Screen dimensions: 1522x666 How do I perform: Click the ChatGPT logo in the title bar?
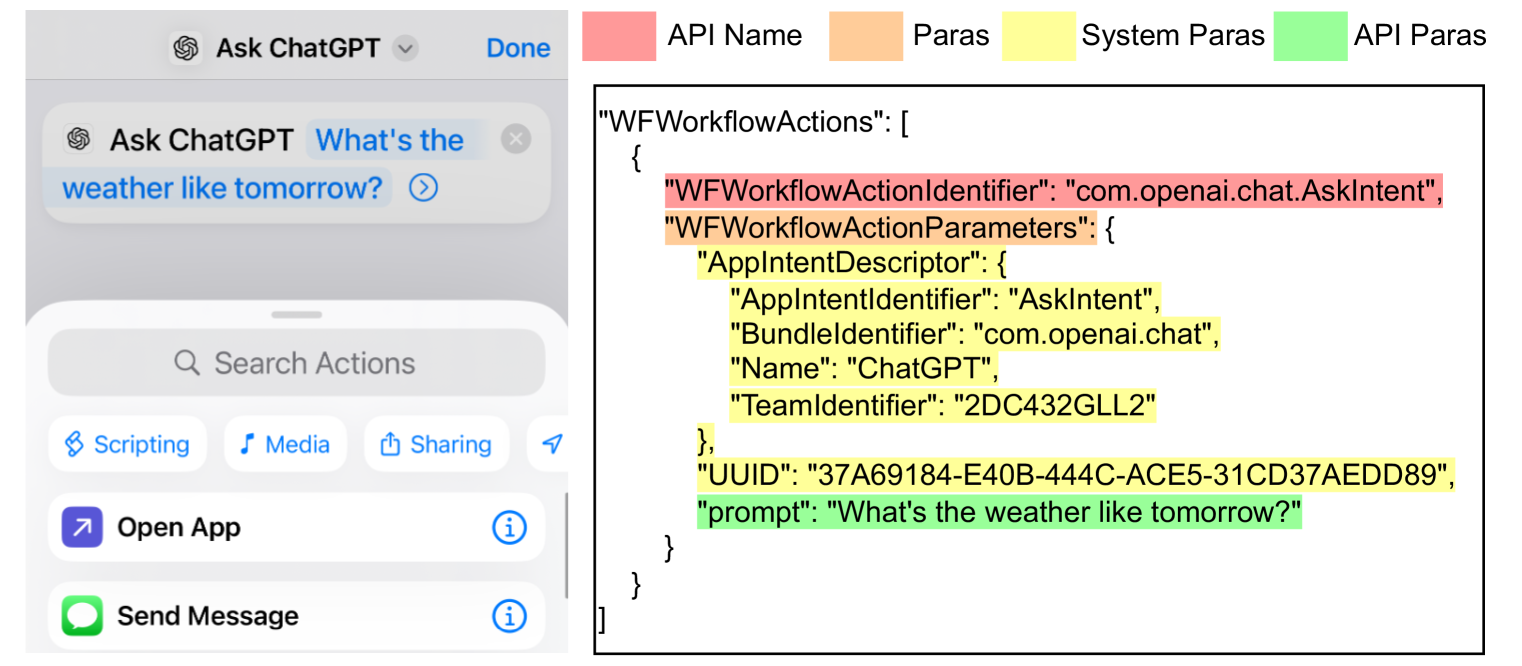(x=185, y=48)
